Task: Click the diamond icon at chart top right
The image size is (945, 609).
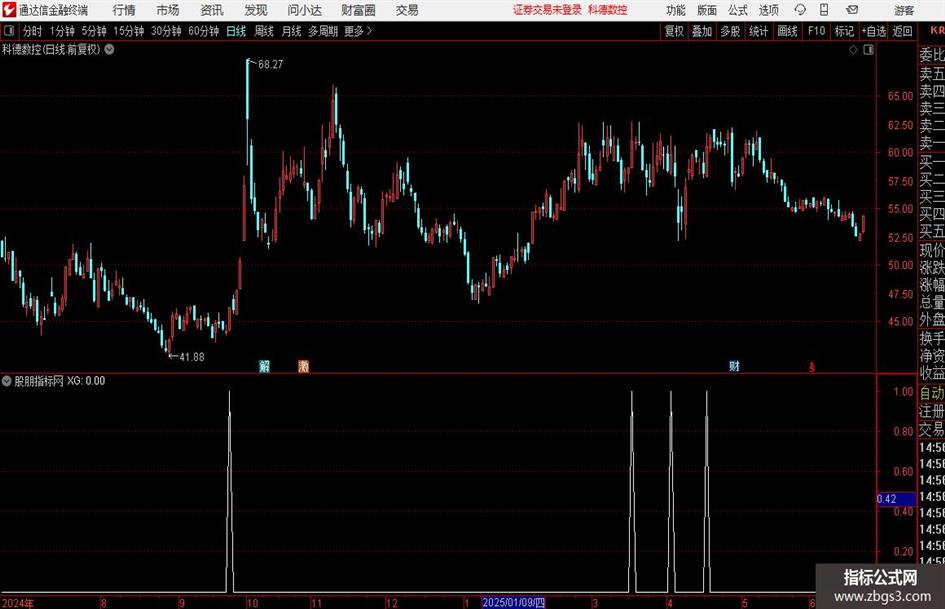Action: 853,50
